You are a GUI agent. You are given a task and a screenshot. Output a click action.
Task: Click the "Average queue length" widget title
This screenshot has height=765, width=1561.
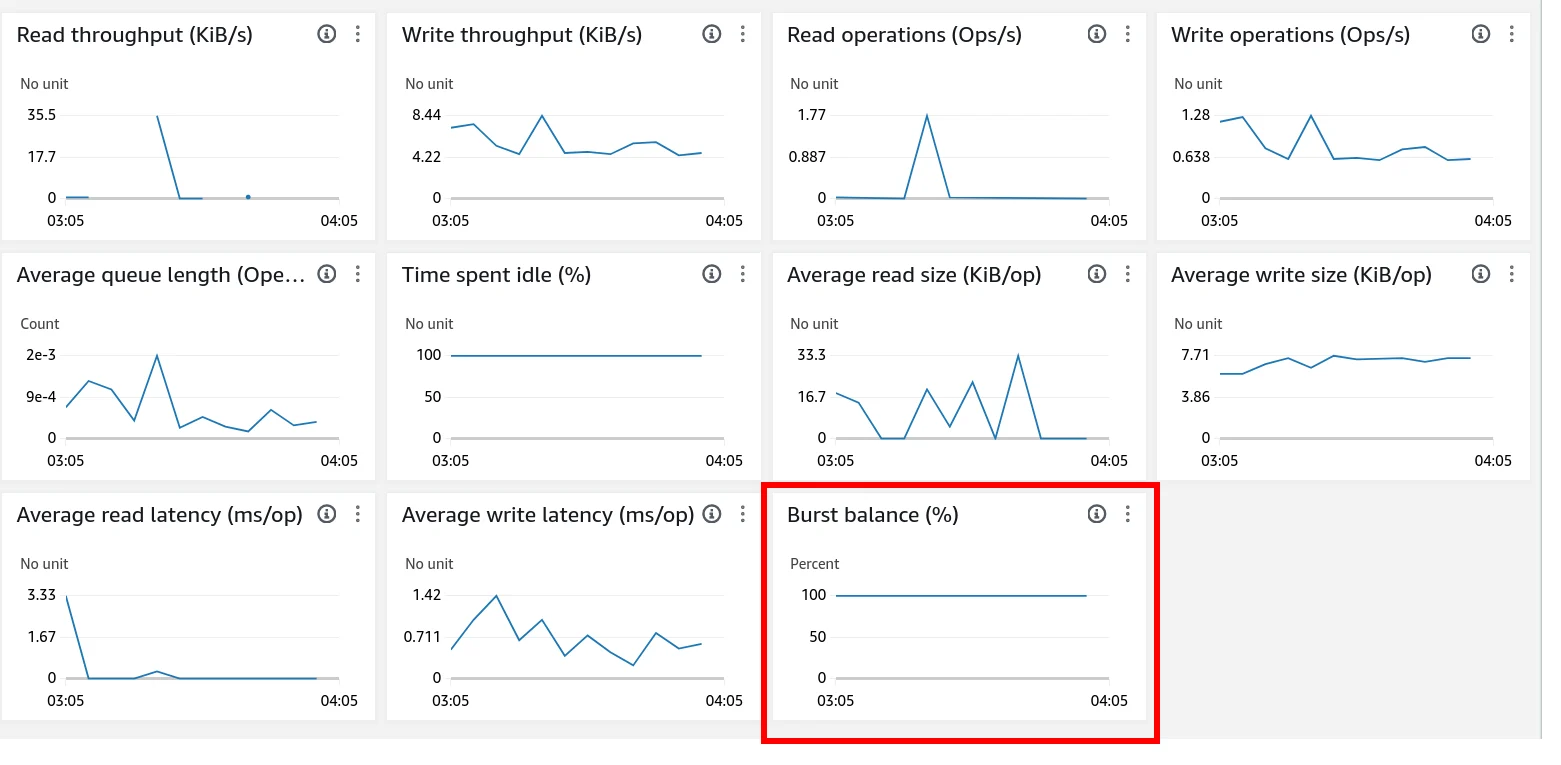point(162,275)
